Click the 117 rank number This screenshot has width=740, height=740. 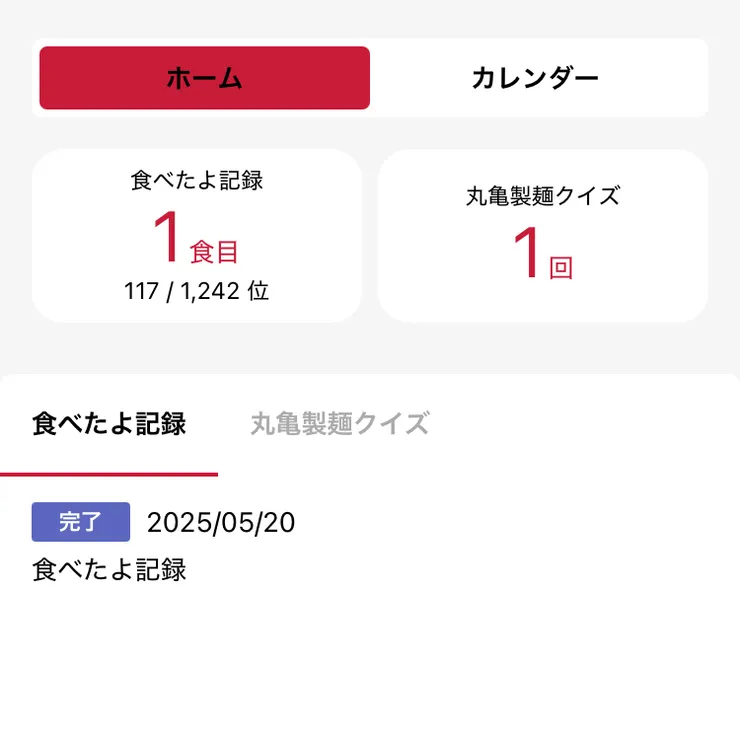point(142,291)
